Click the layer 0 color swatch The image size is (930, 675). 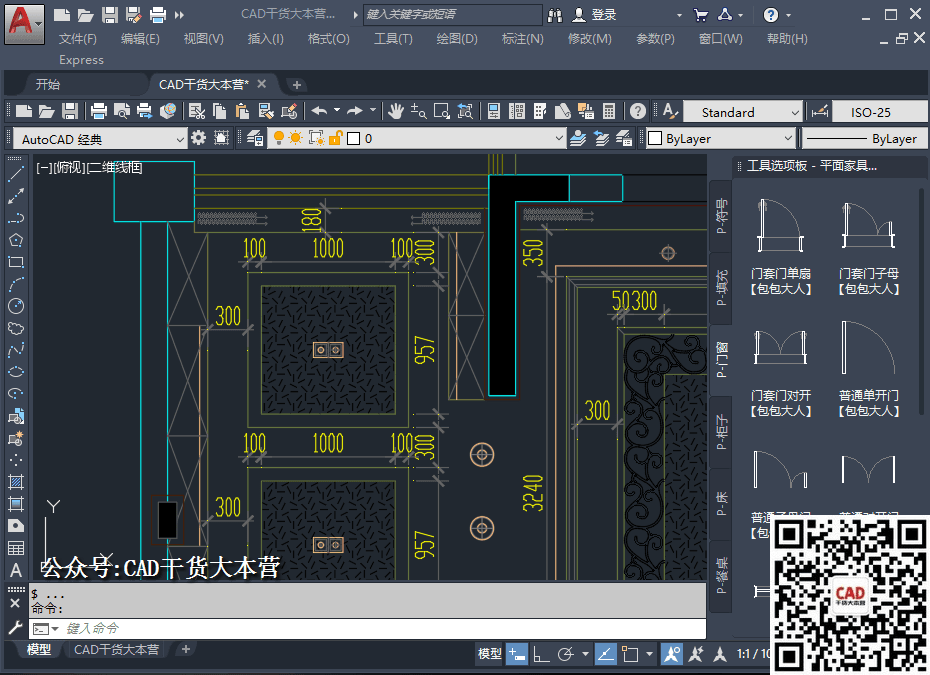point(353,138)
